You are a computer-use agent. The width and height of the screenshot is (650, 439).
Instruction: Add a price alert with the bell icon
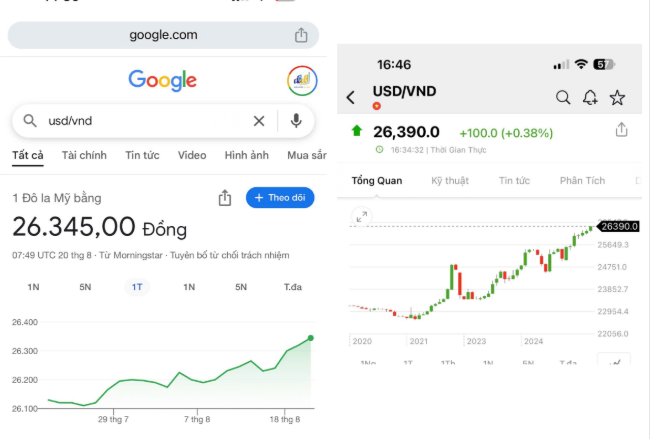[590, 97]
